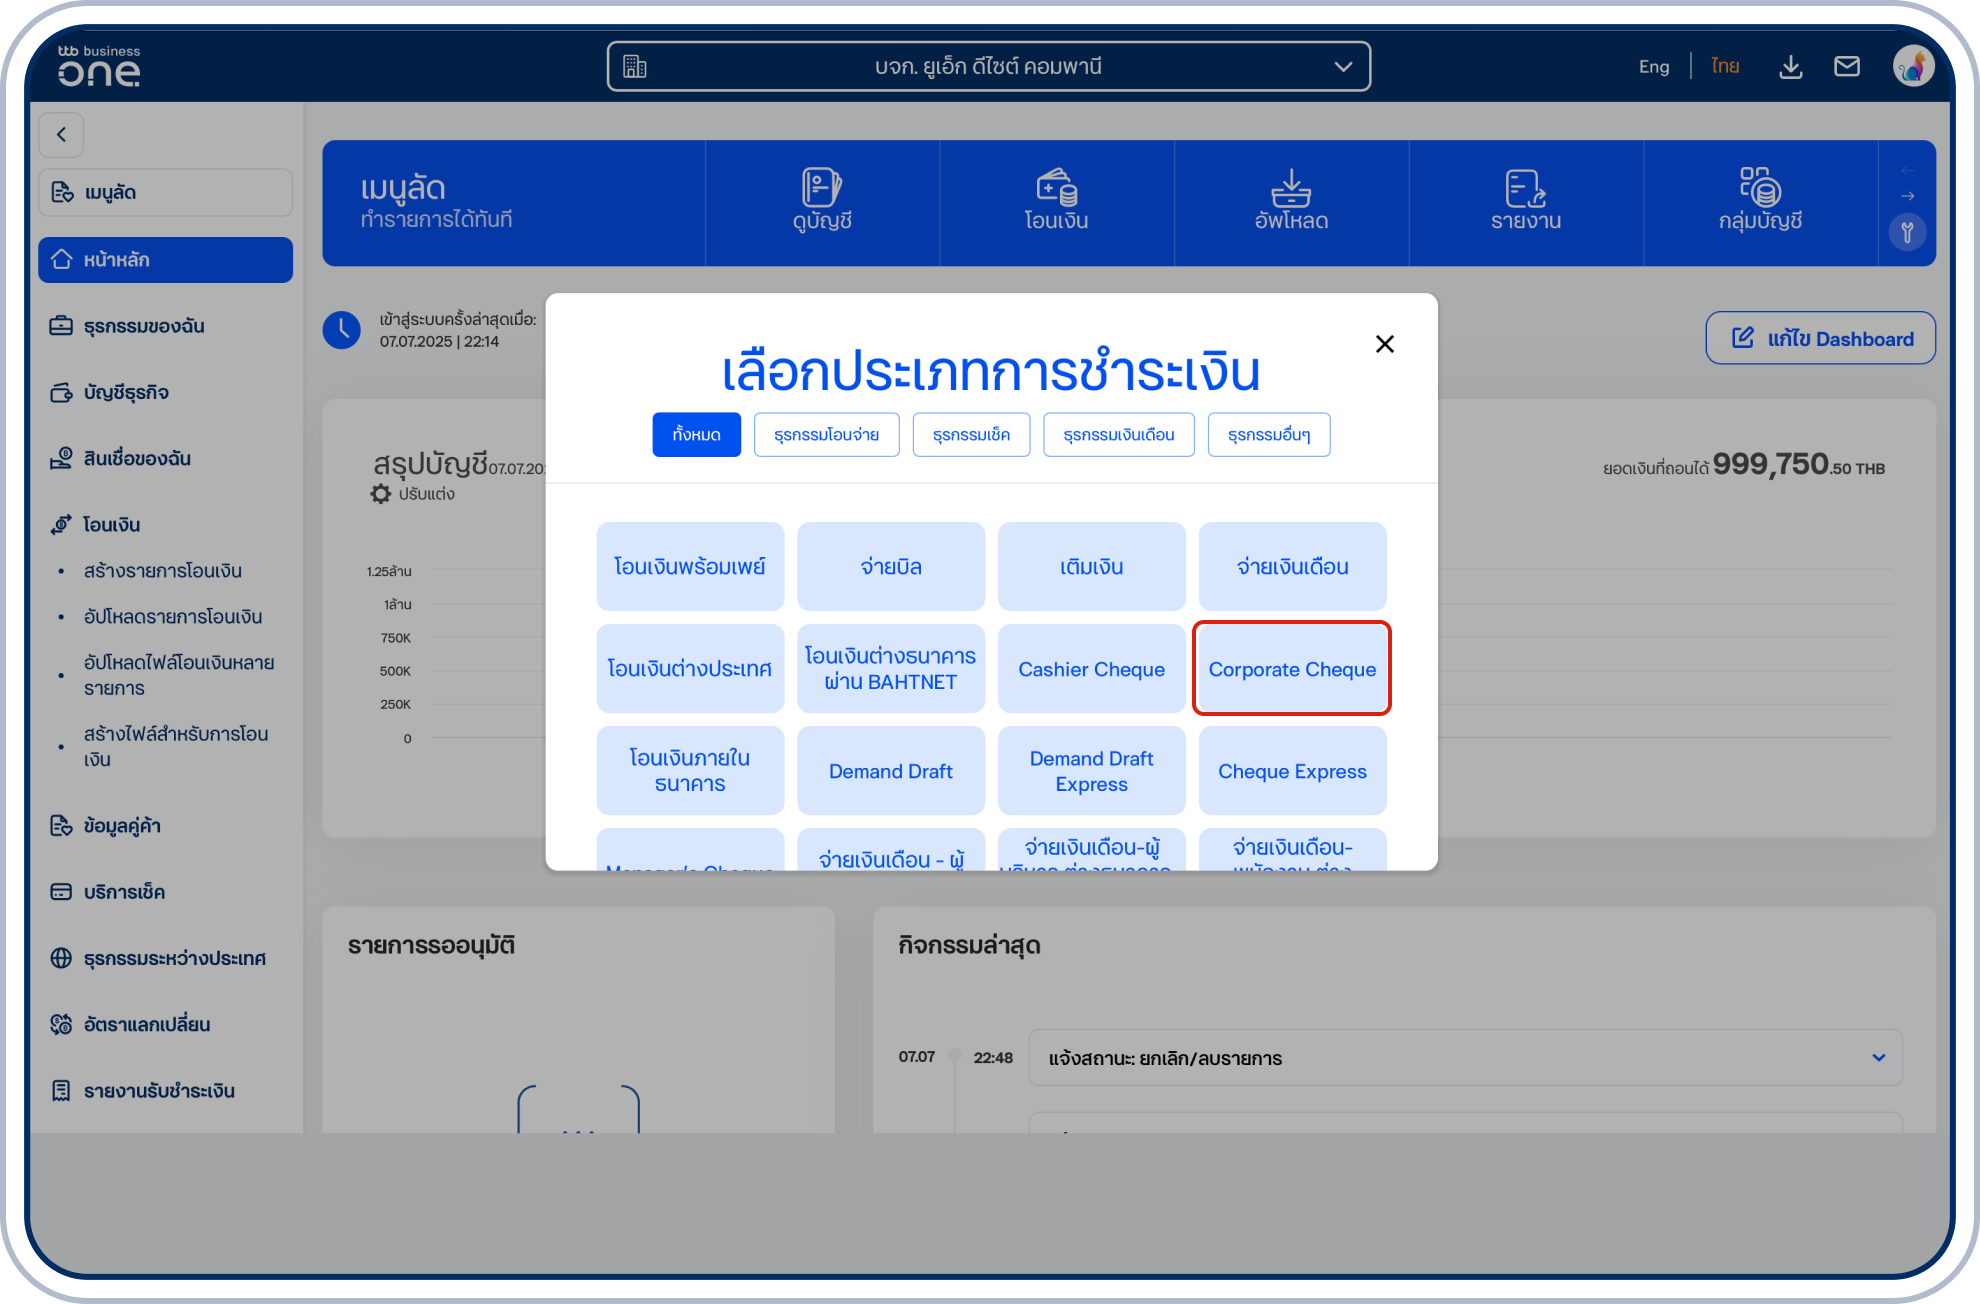
Task: Click the ปรับแต่ง gear icon
Action: click(381, 494)
